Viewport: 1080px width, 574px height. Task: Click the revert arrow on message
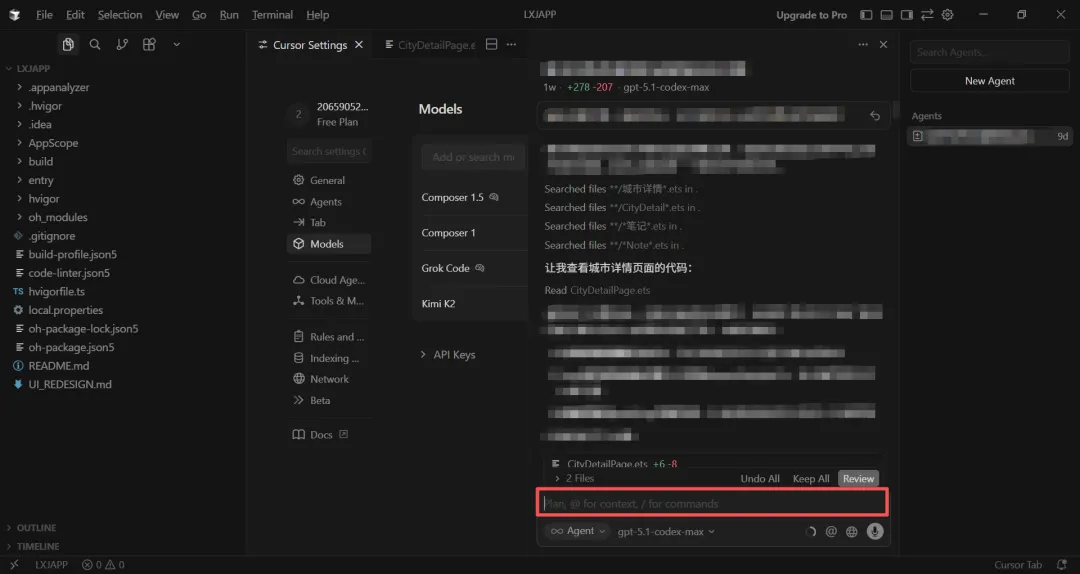(x=875, y=116)
